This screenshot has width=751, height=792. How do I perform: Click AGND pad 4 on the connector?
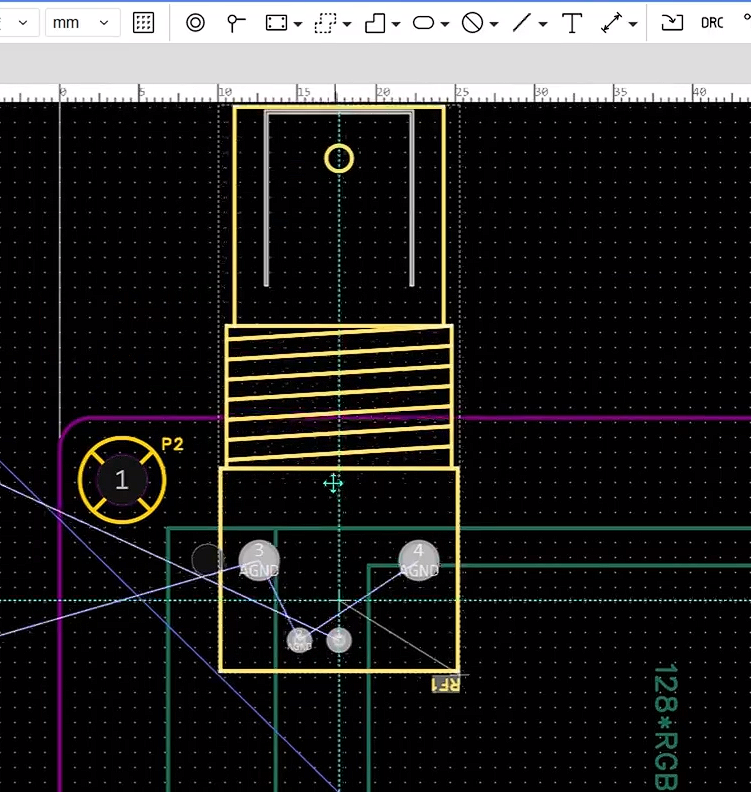pyautogui.click(x=418, y=560)
